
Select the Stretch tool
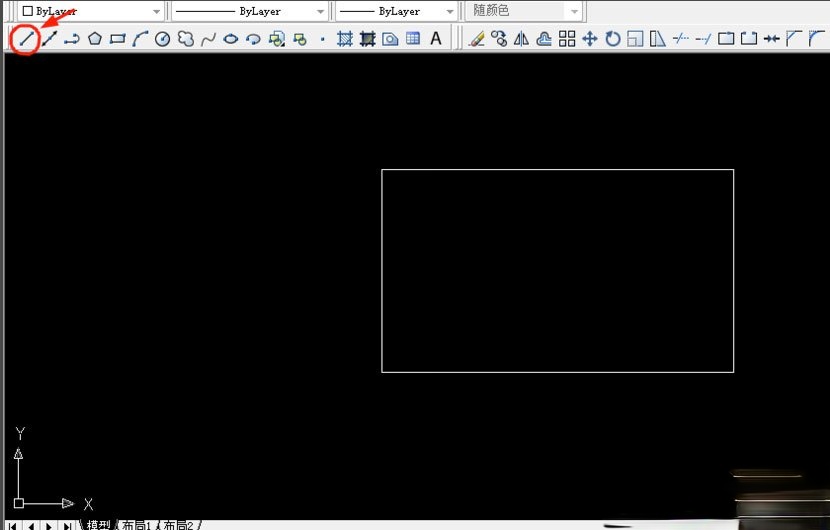click(657, 39)
